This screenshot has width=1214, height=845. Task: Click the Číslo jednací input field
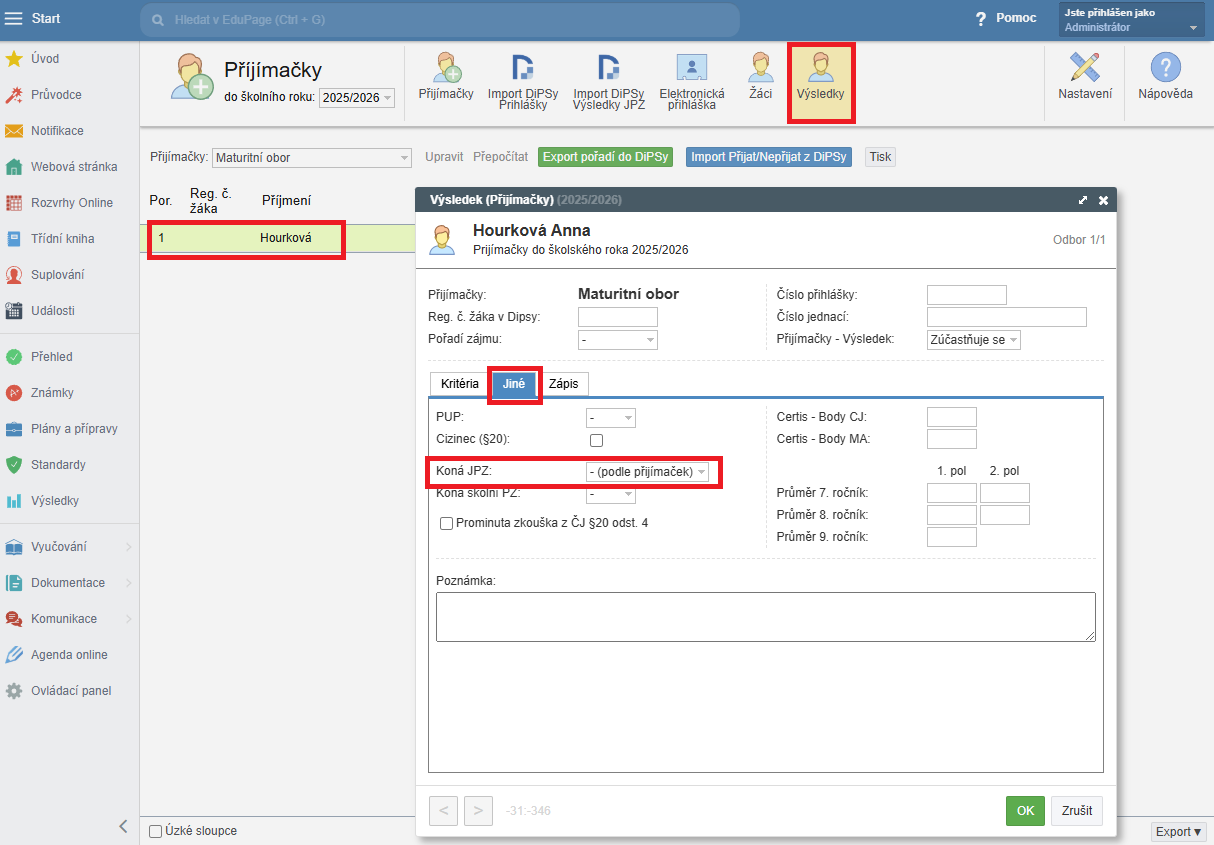pos(1006,317)
